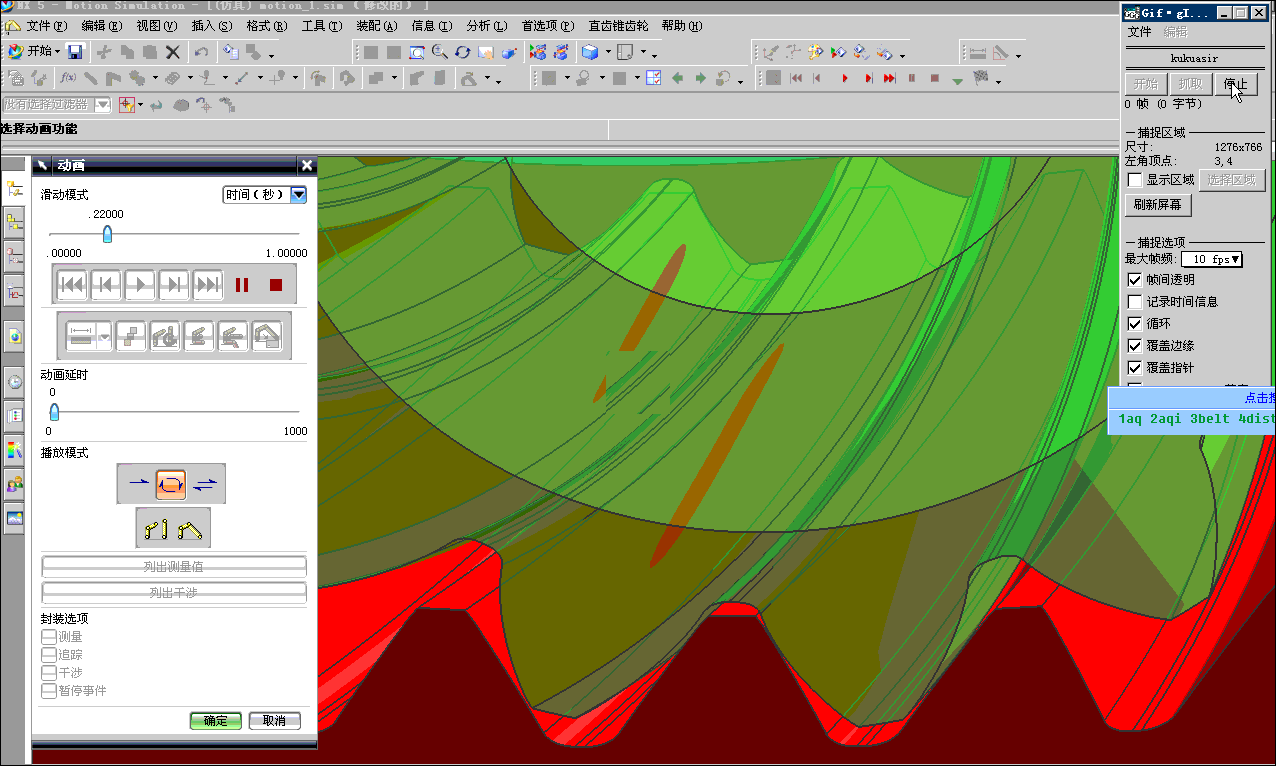Step back one frame in the animation dialog

(x=106, y=285)
